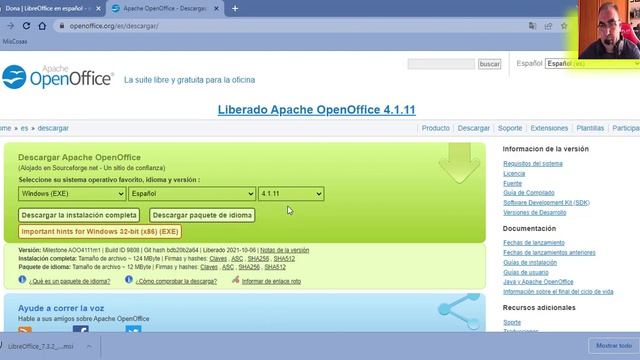Open the Extensiones menu item
Screen dimensions: 640x360
point(549,128)
